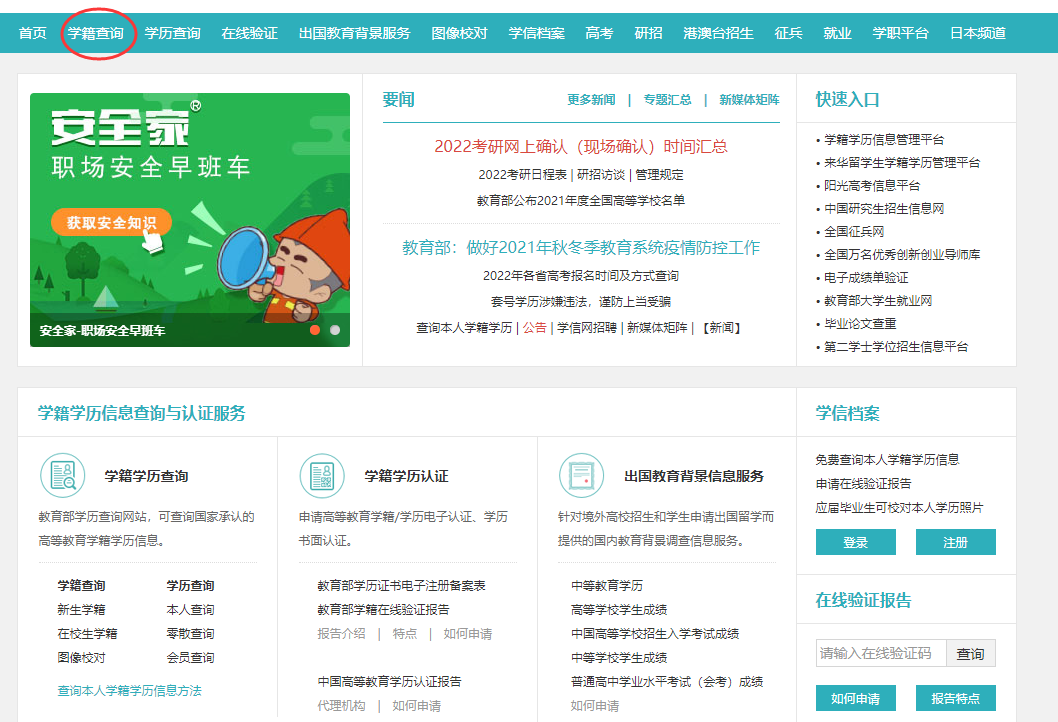Open the 高考 nav item
1058x722 pixels.
point(599,33)
